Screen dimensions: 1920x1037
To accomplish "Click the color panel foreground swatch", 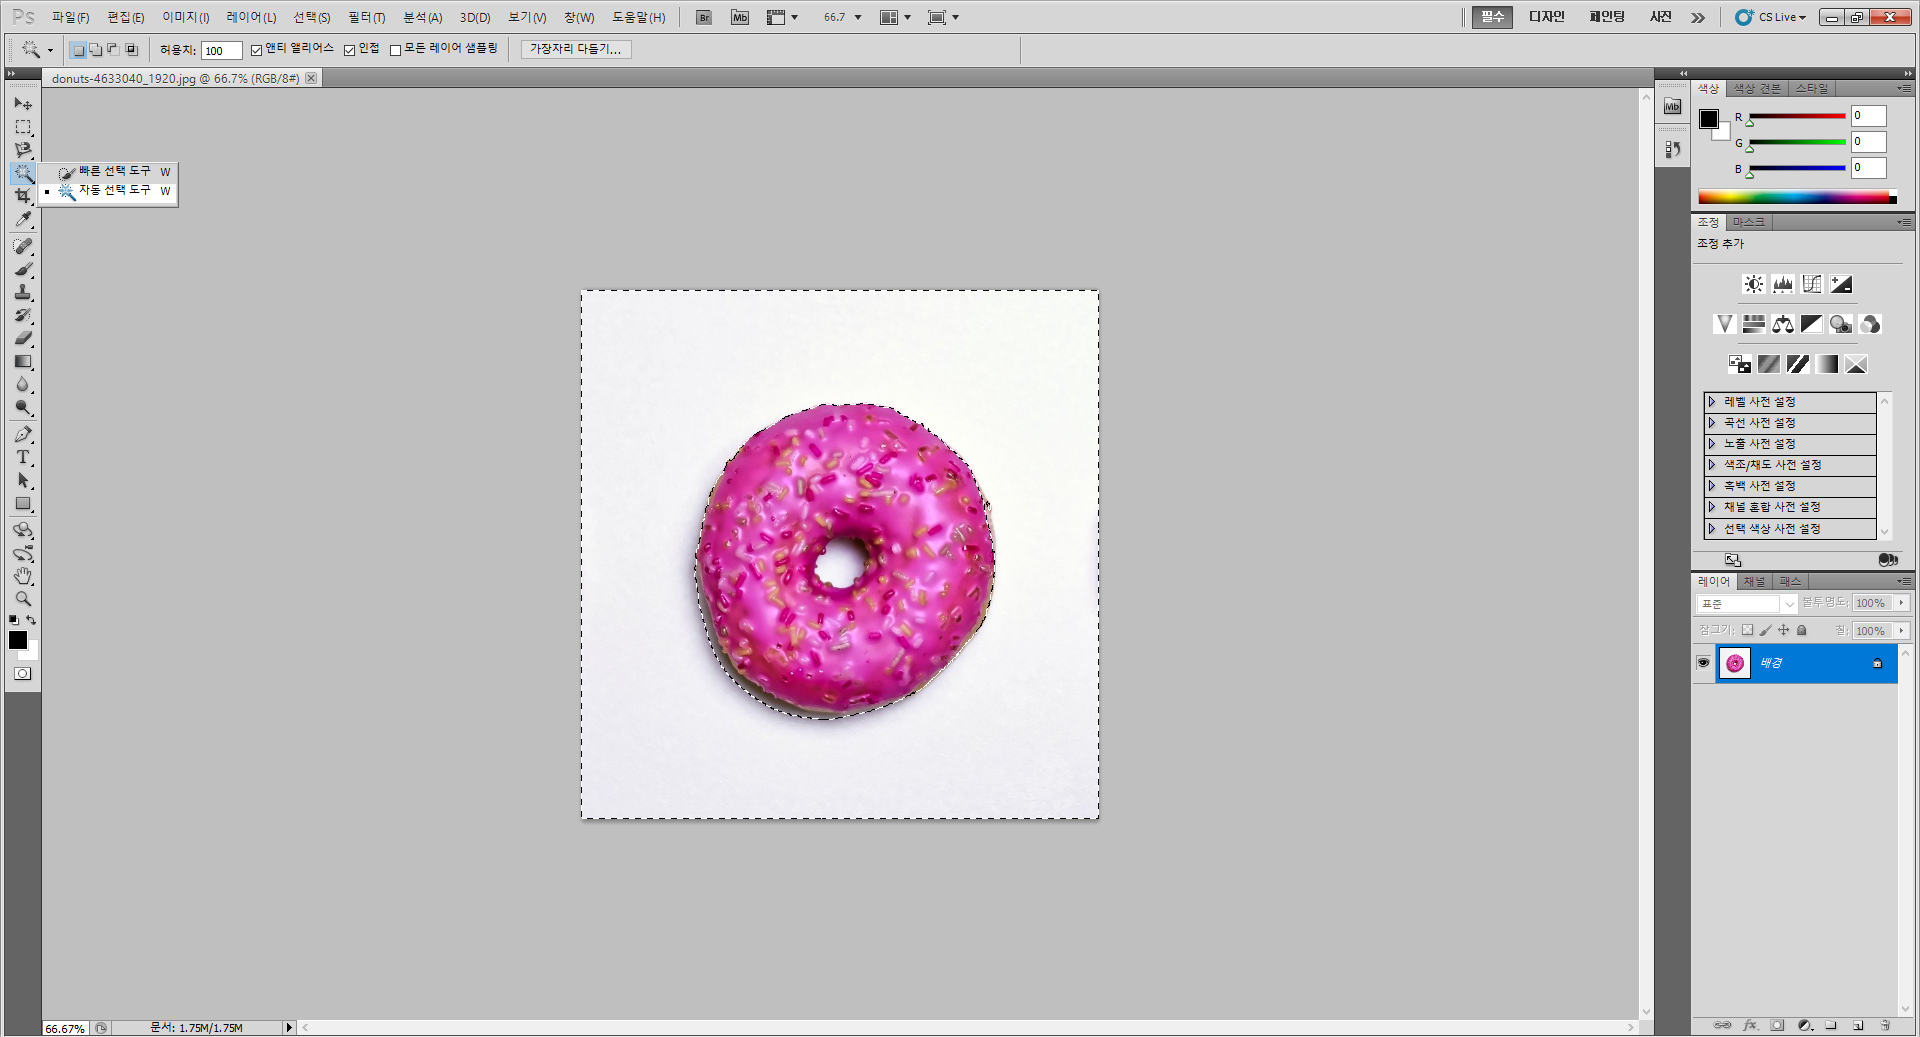I will click(x=1709, y=119).
